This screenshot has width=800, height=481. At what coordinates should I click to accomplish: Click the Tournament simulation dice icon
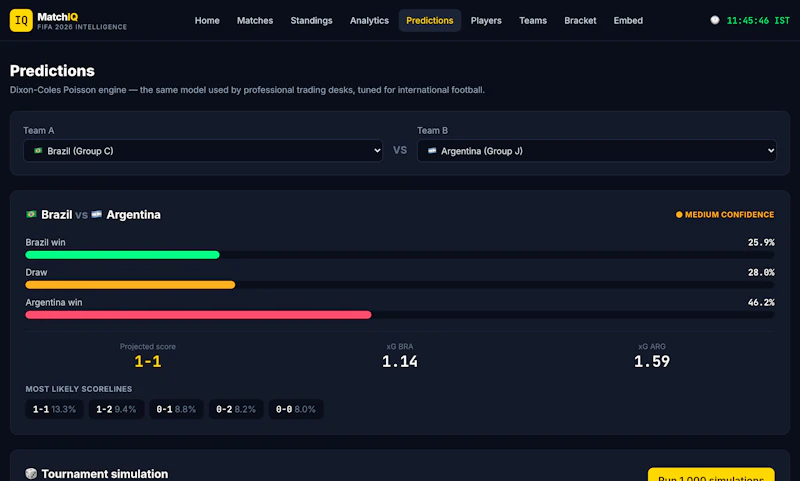pos(31,473)
